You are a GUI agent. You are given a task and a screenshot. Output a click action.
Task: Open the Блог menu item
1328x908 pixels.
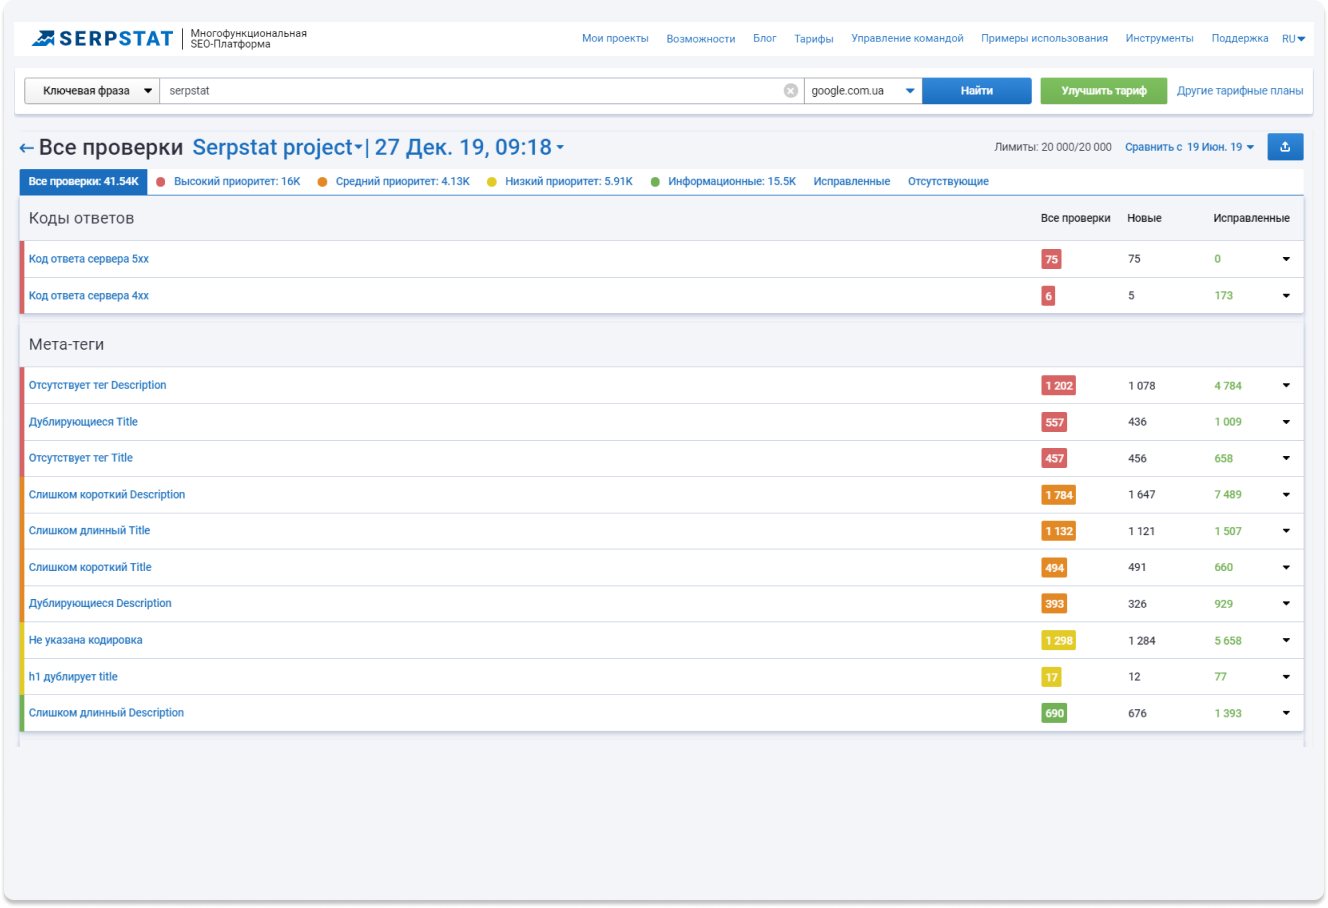(765, 39)
